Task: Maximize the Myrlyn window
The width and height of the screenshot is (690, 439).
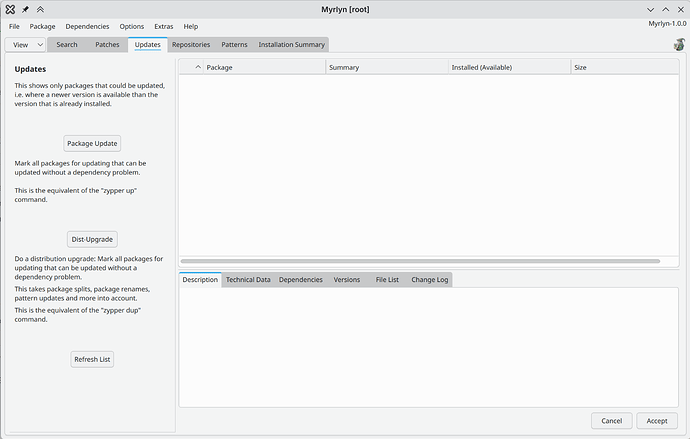Action: [664, 9]
